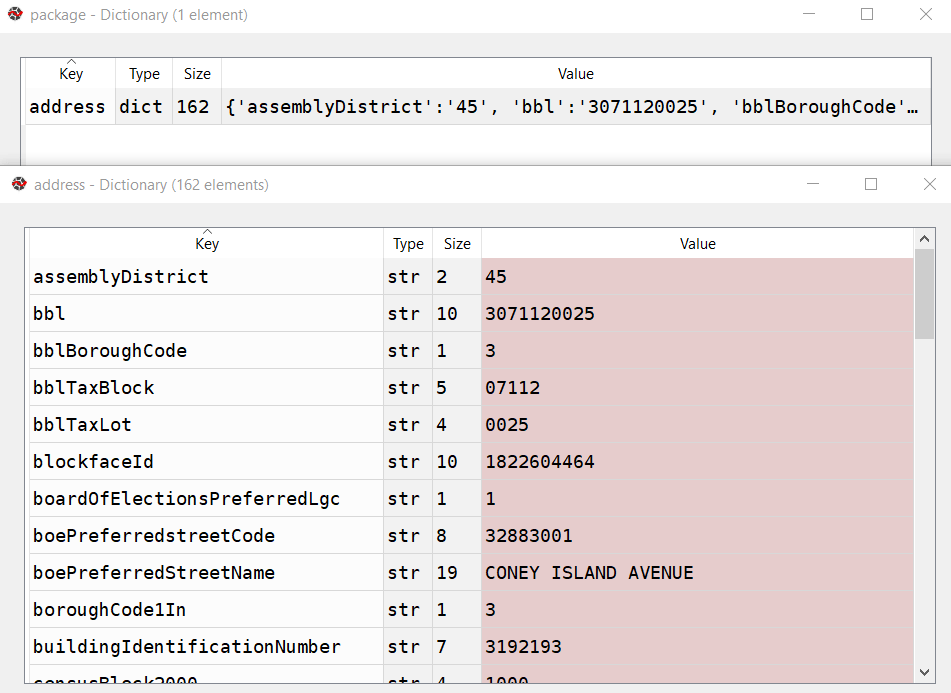Sort by the Type column header

pyautogui.click(x=408, y=243)
